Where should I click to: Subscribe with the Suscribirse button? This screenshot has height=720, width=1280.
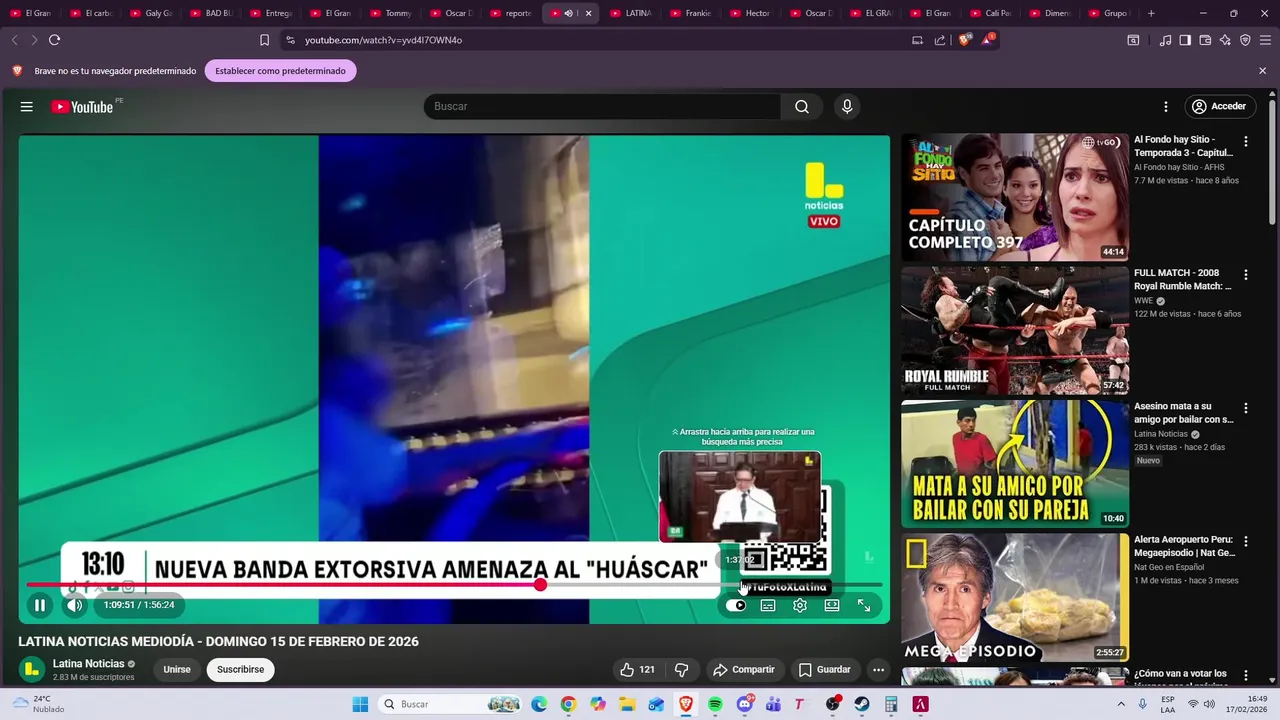tap(241, 670)
